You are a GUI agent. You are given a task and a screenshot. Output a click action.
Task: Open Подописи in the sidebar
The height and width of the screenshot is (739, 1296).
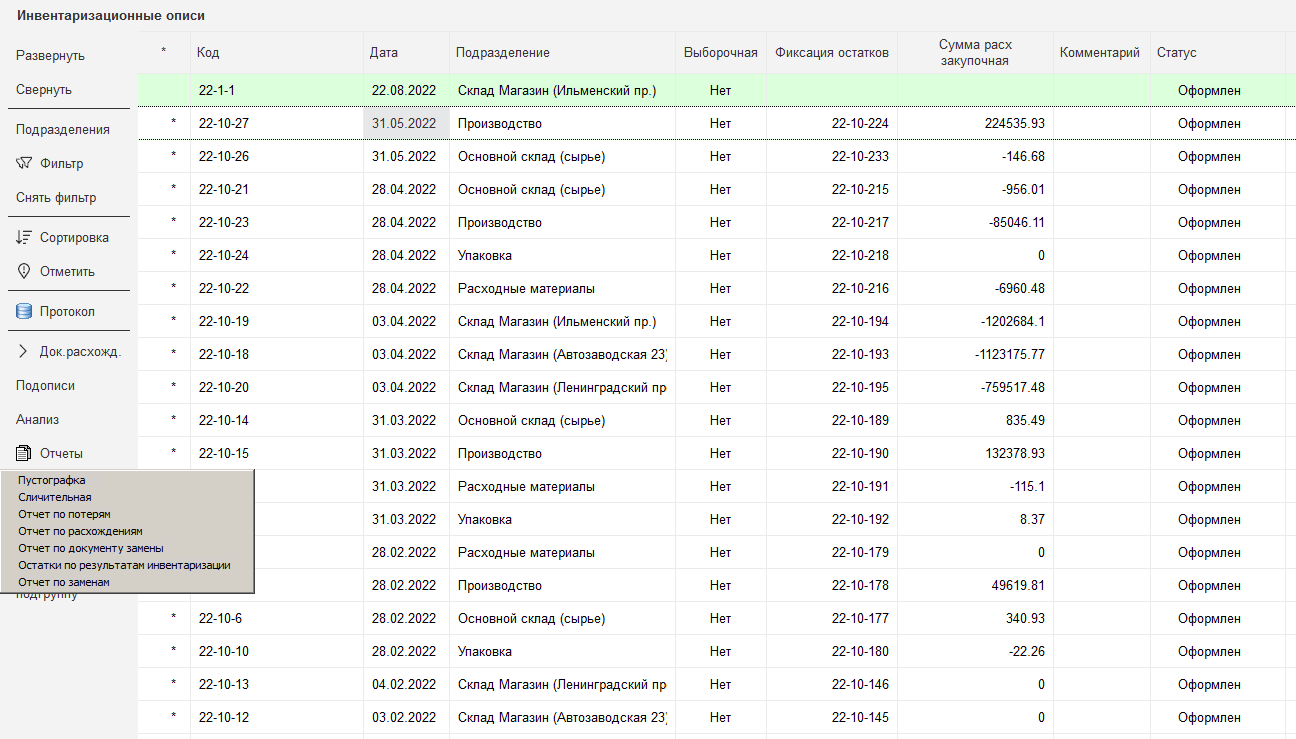pos(45,386)
